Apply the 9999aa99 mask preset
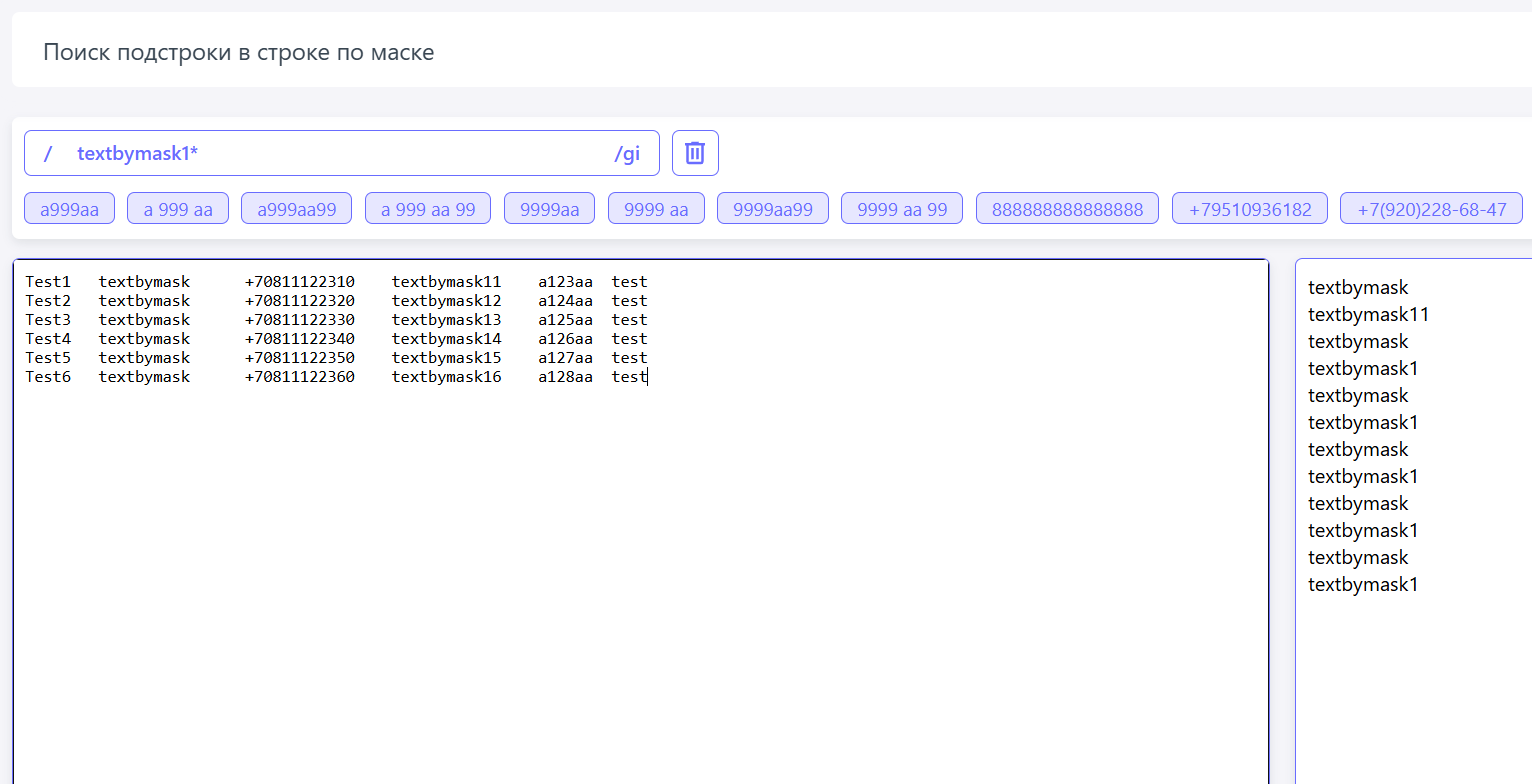The height and width of the screenshot is (784, 1532). (x=773, y=209)
